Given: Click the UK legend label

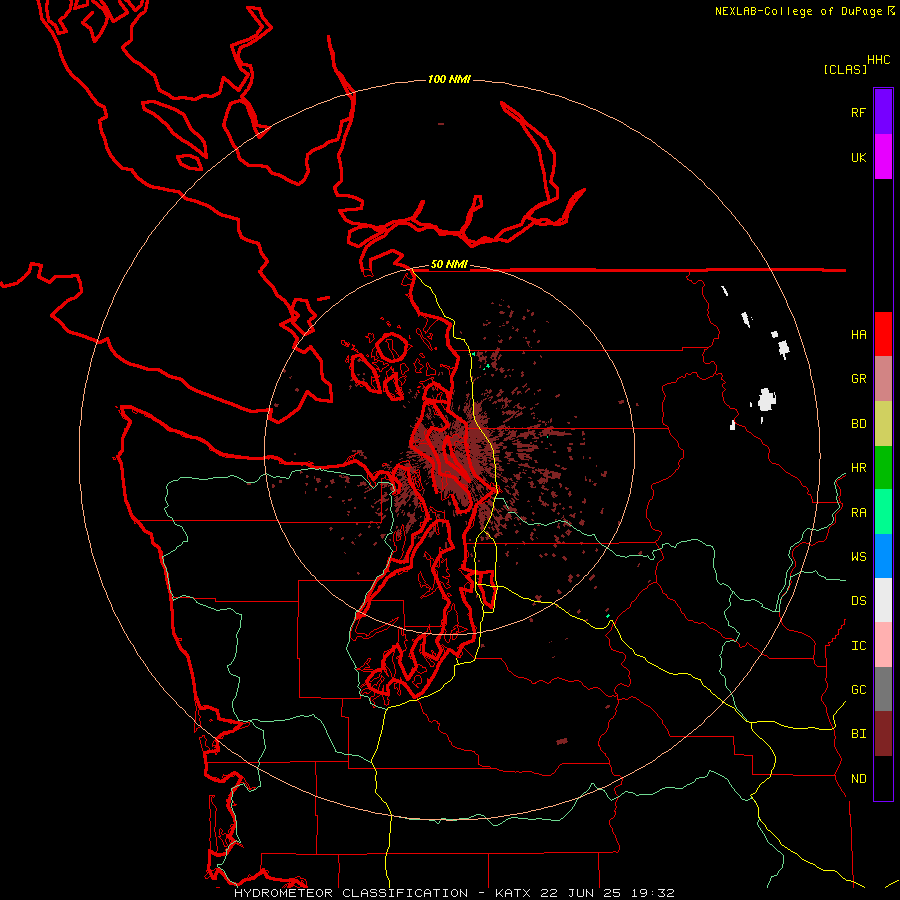Looking at the screenshot, I should (858, 157).
